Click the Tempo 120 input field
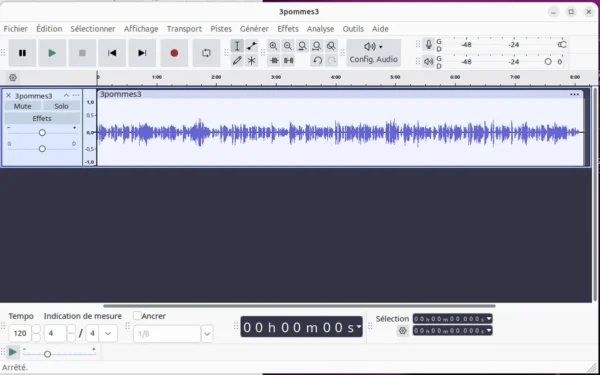600x375 pixels. pos(20,333)
